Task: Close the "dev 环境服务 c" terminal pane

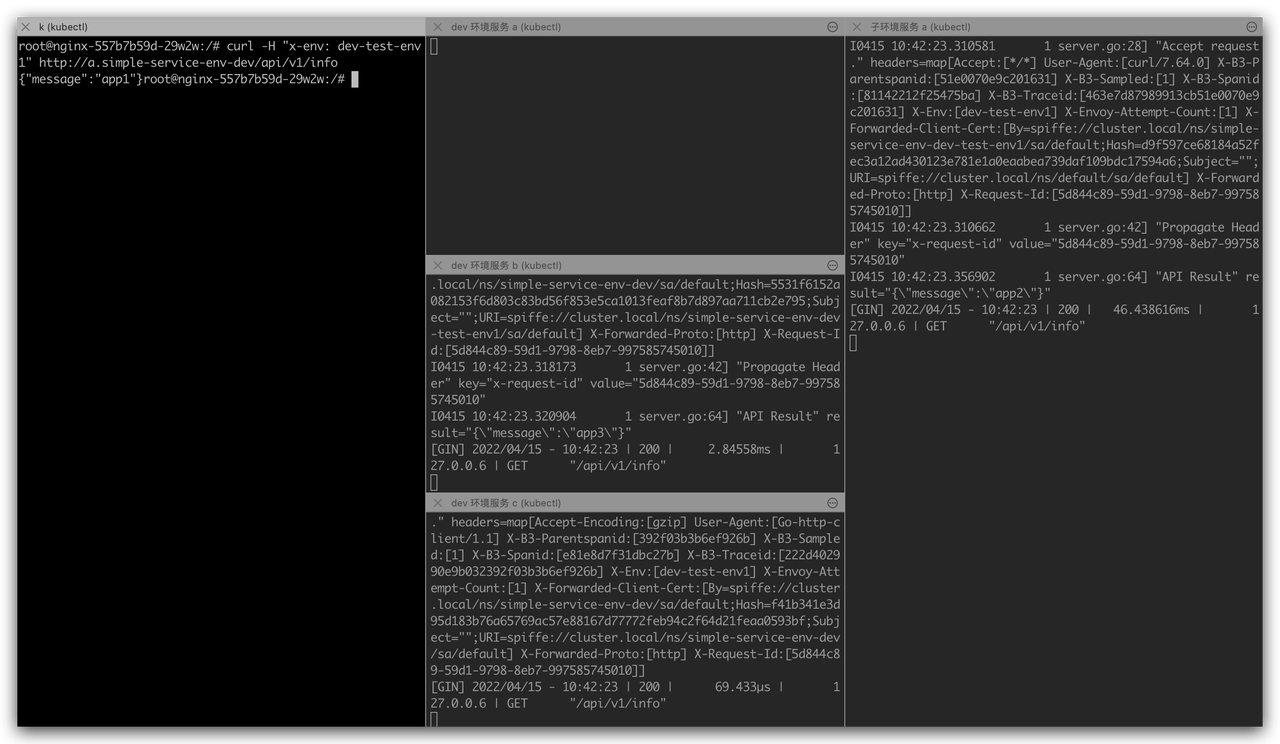Action: [x=437, y=503]
